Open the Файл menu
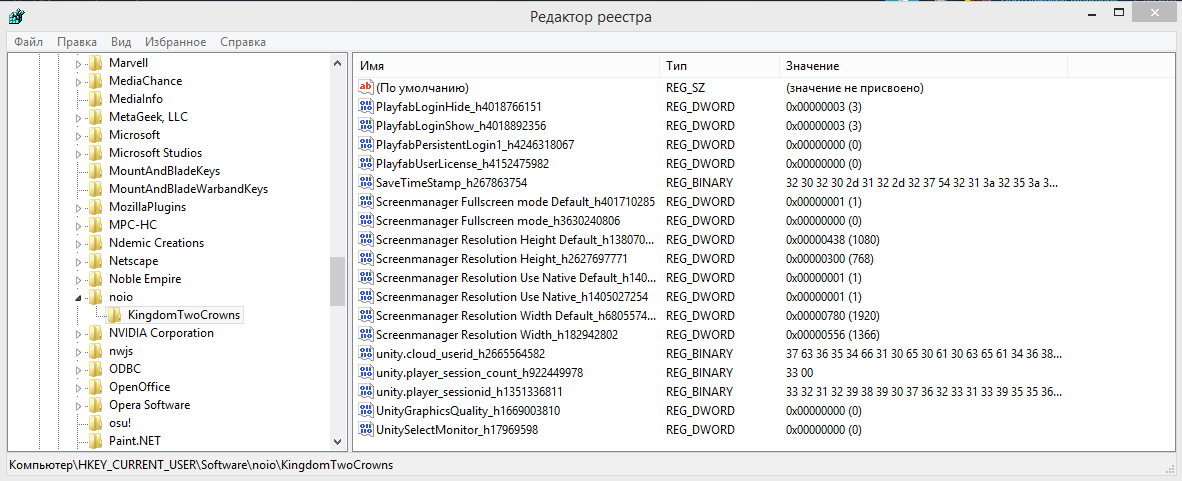Screen dimensions: 1182x481 coord(29,42)
